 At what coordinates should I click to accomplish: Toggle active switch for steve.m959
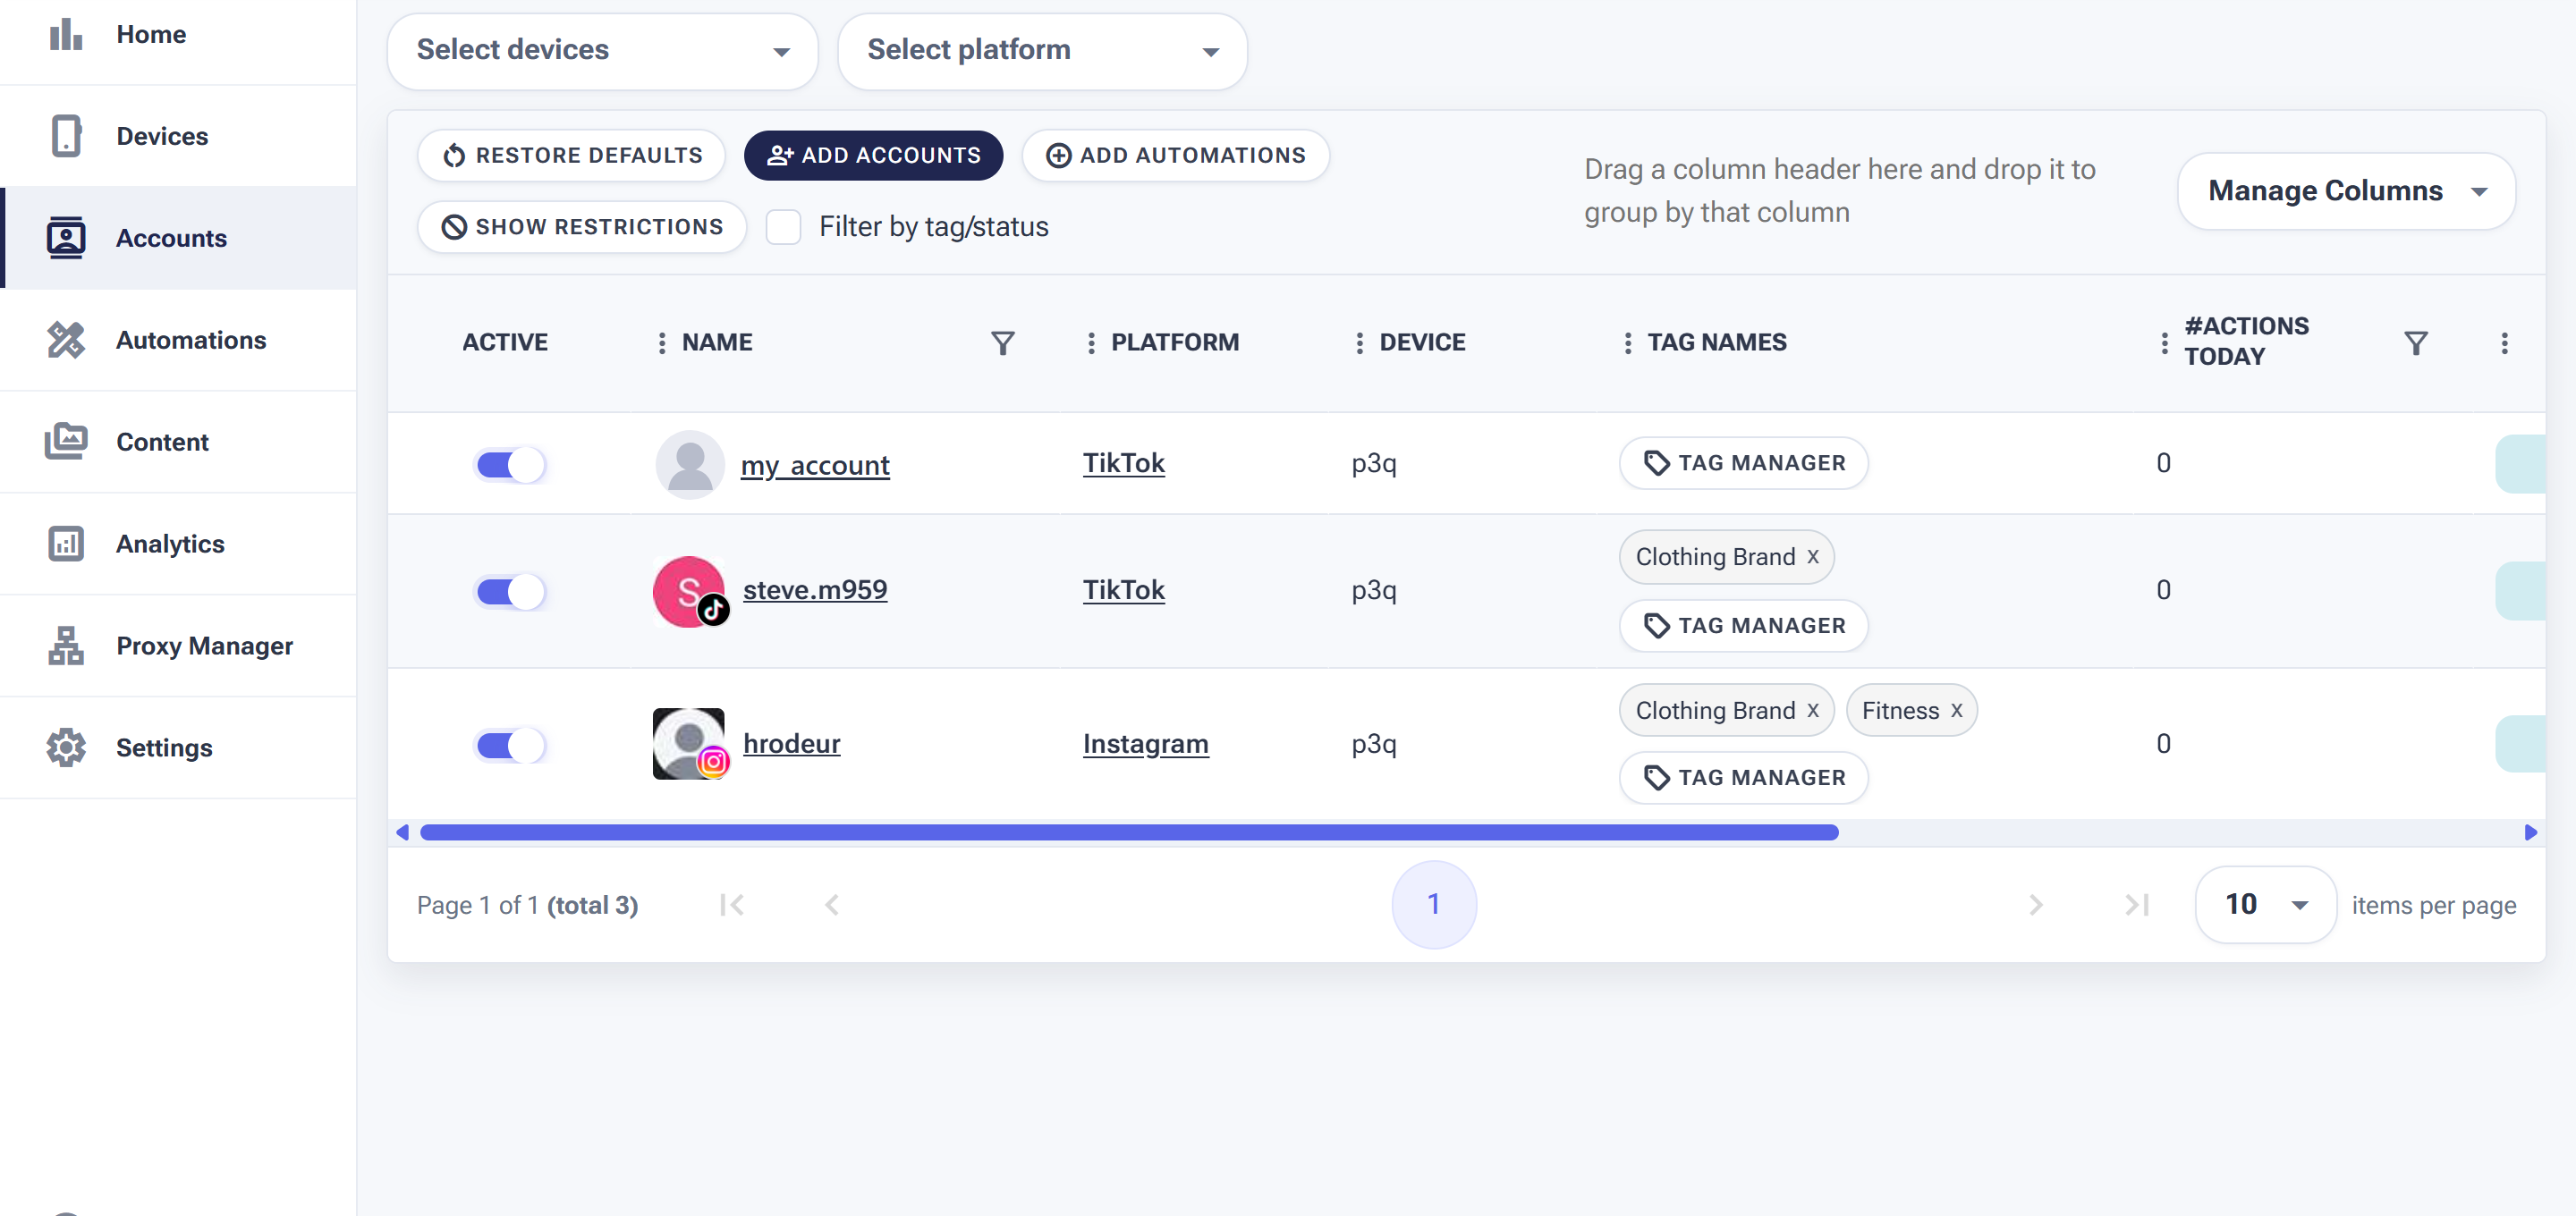point(510,592)
